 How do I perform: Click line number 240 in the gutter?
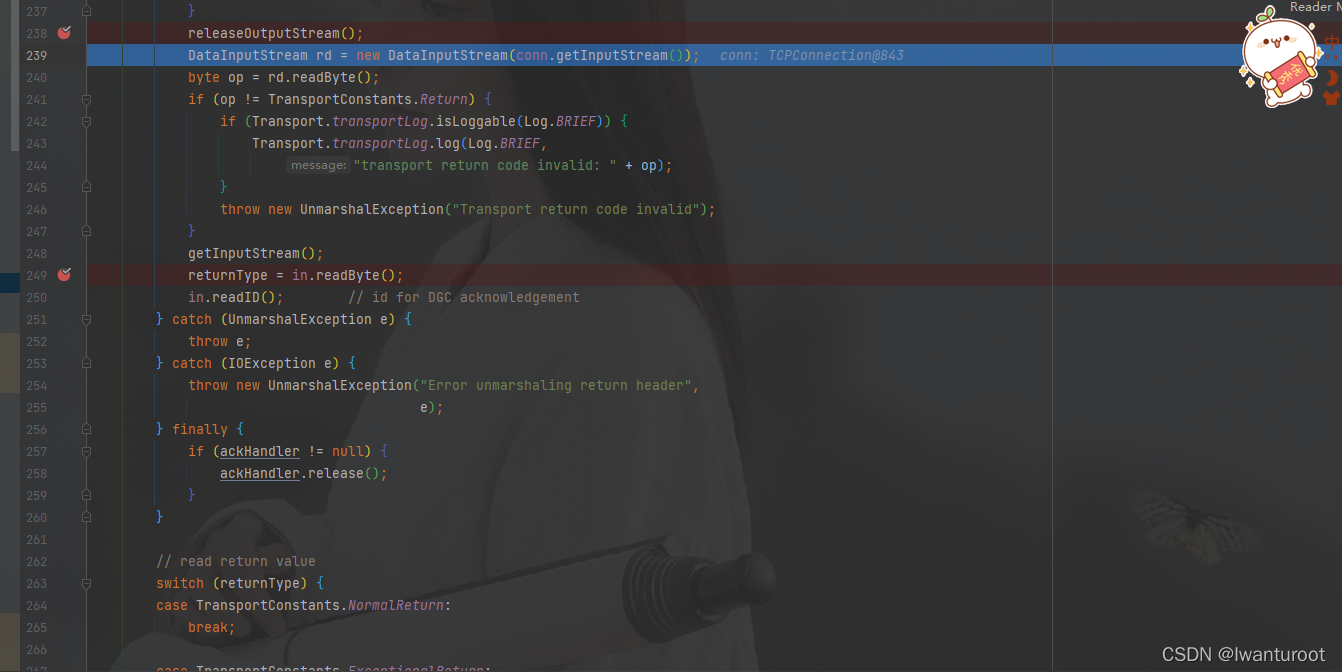[x=36, y=77]
